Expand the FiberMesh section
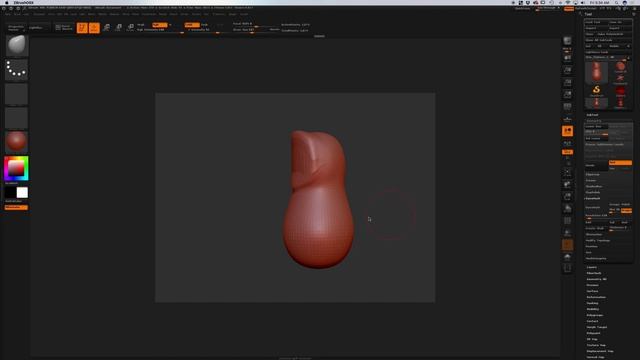 [x=594, y=273]
